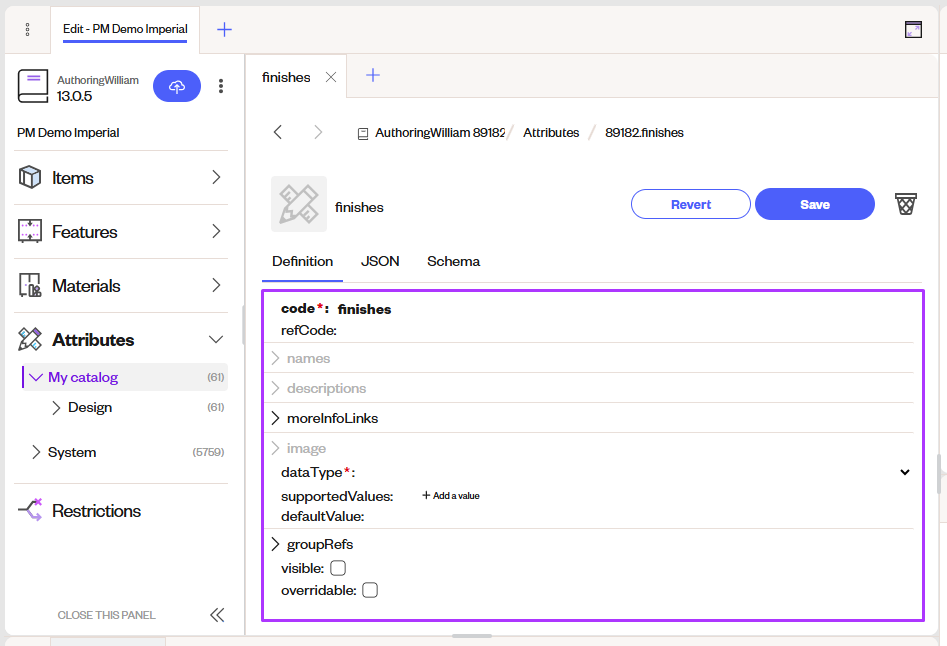Toggle the visible checkbox
This screenshot has width=947, height=646.
[x=338, y=568]
